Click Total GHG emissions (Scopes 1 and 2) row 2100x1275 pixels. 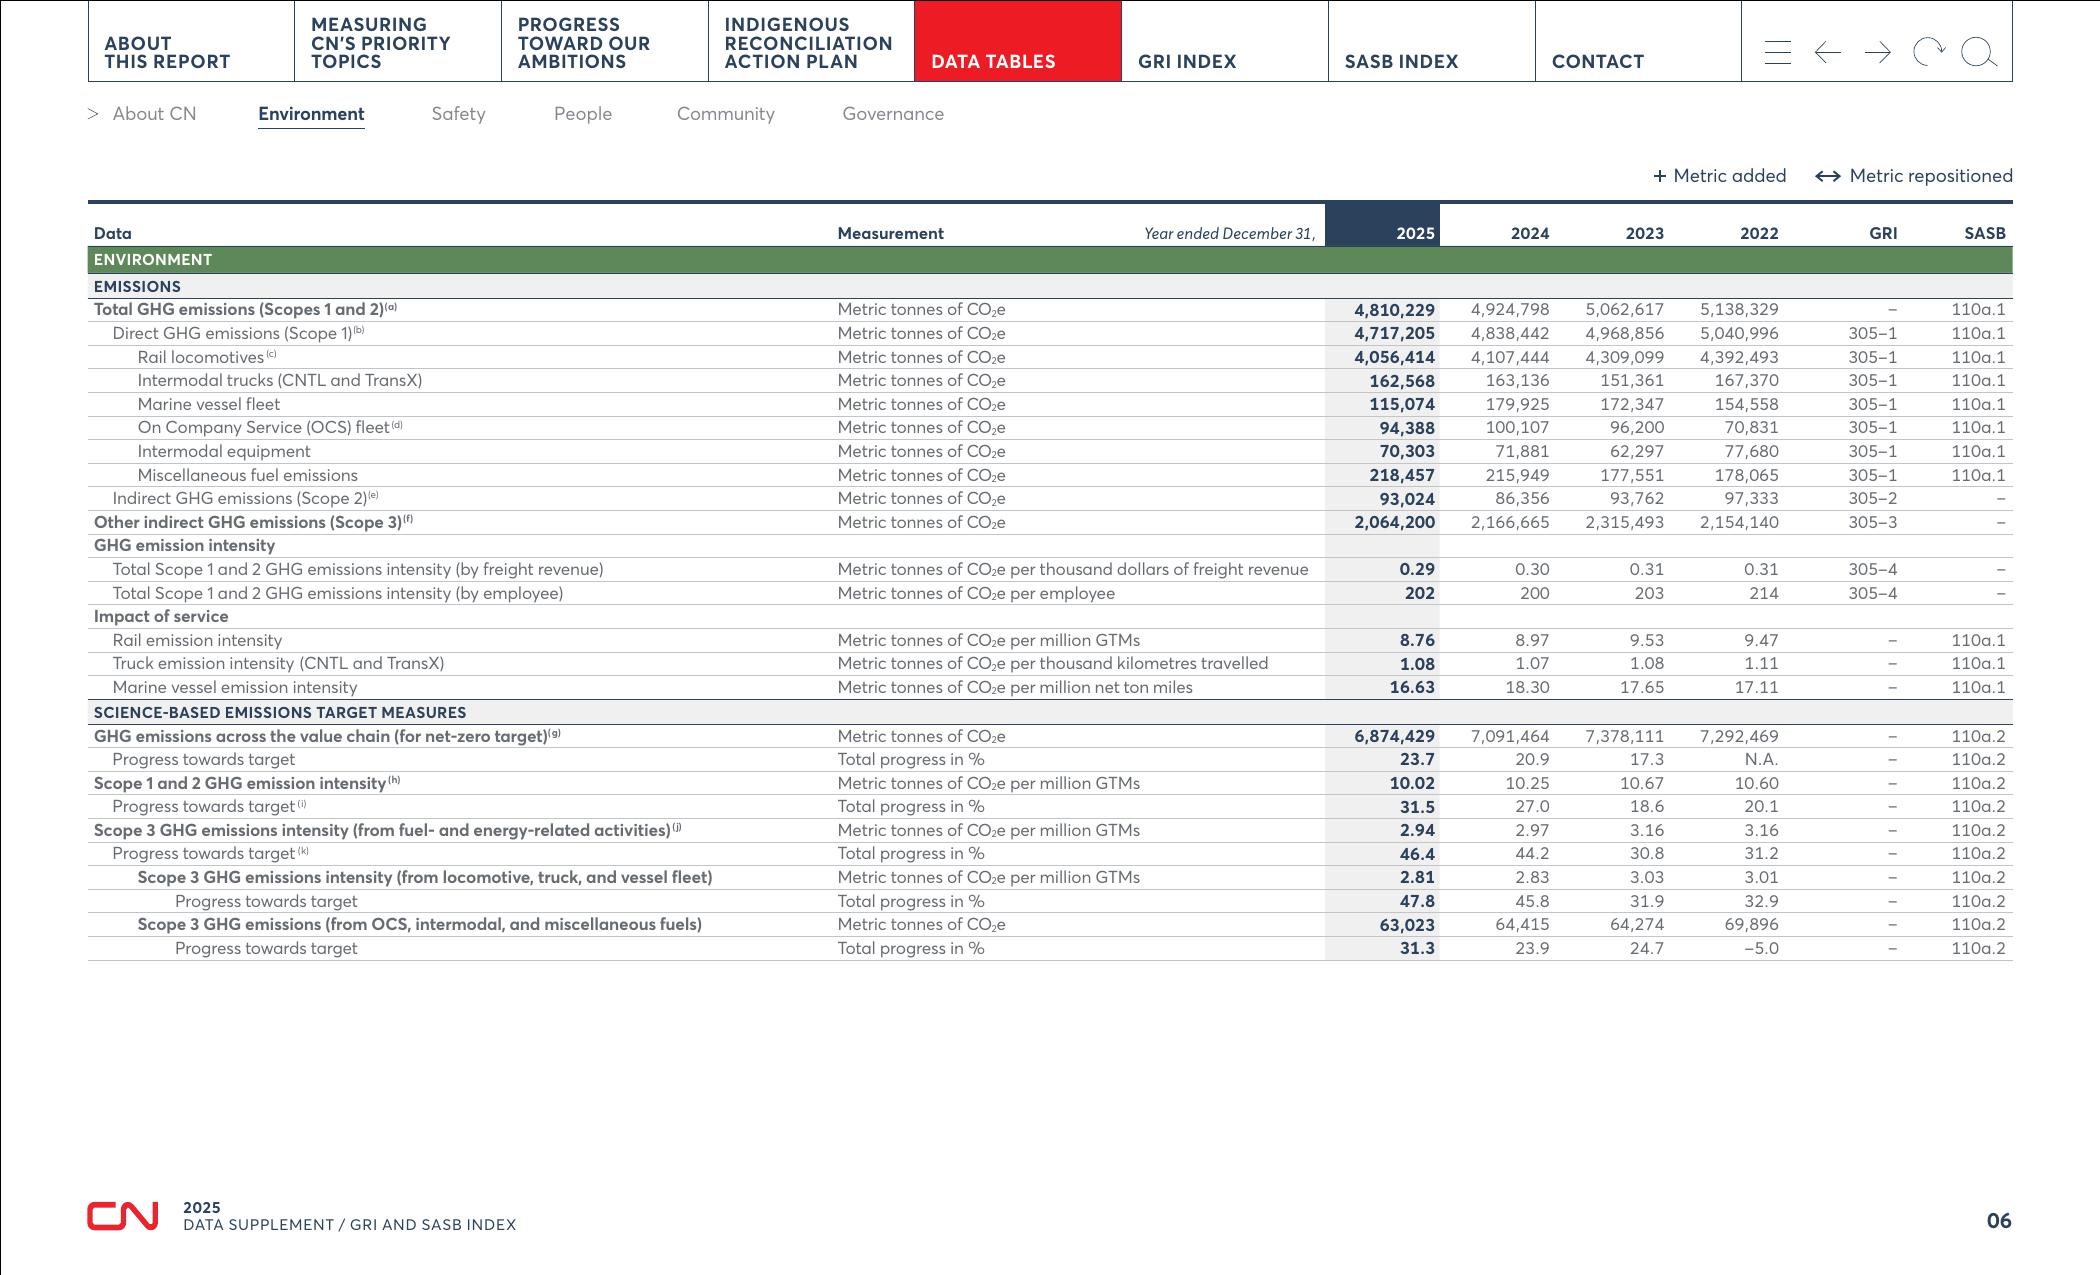click(1050, 310)
